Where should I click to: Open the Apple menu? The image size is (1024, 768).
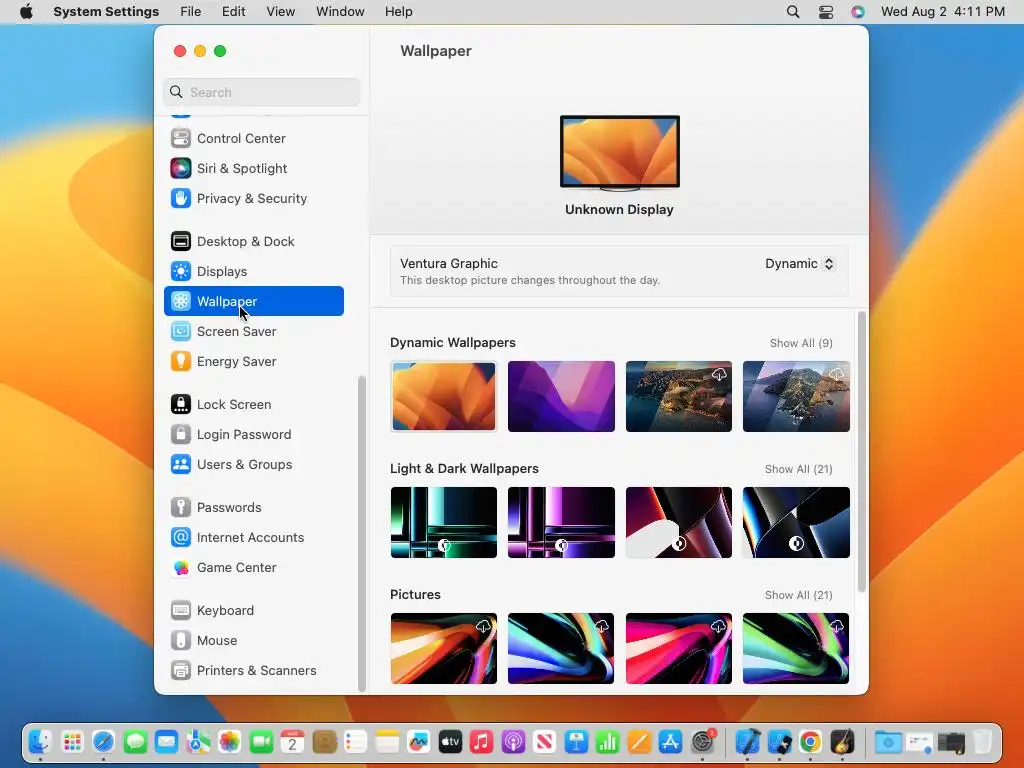click(x=26, y=12)
